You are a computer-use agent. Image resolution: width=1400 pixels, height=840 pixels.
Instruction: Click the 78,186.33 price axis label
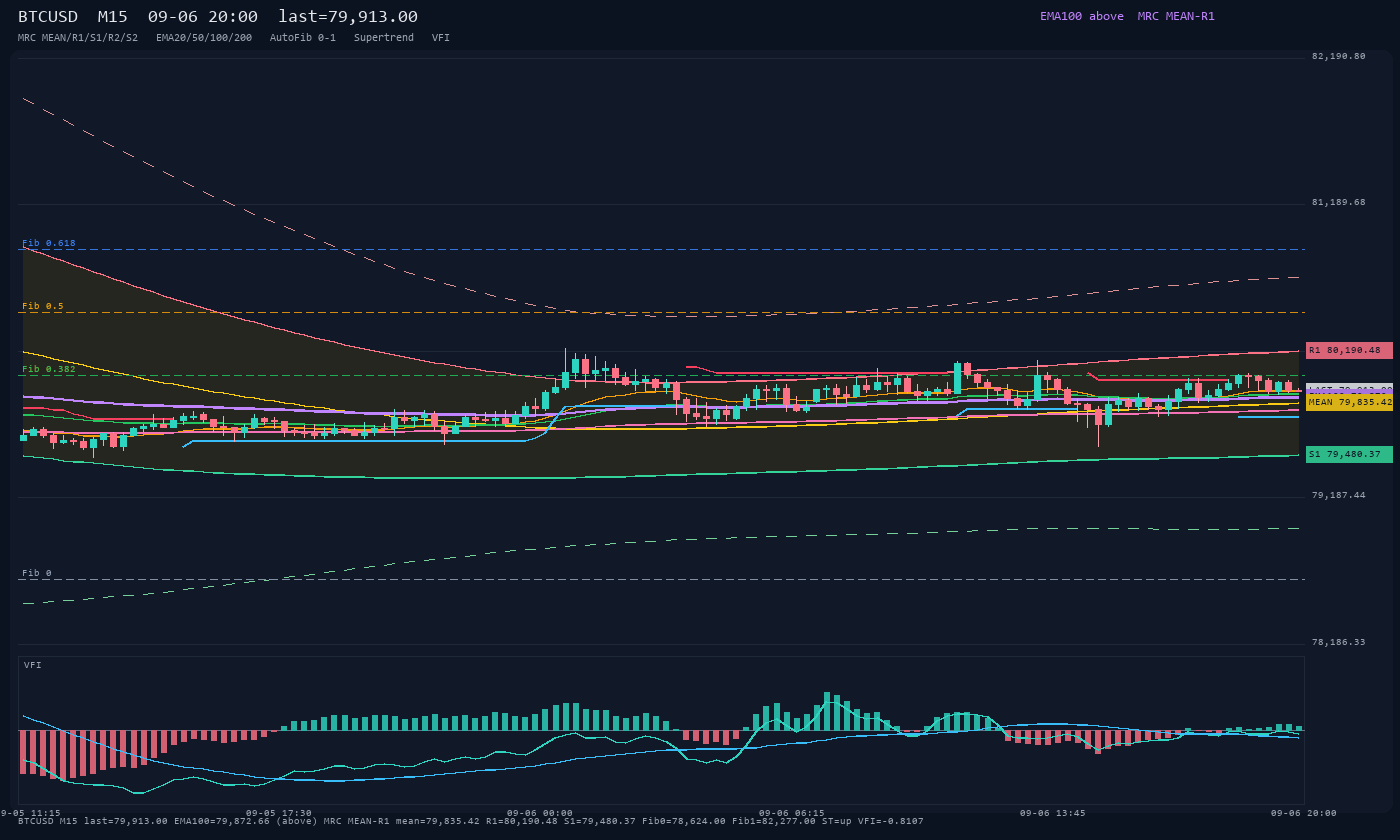[1339, 642]
